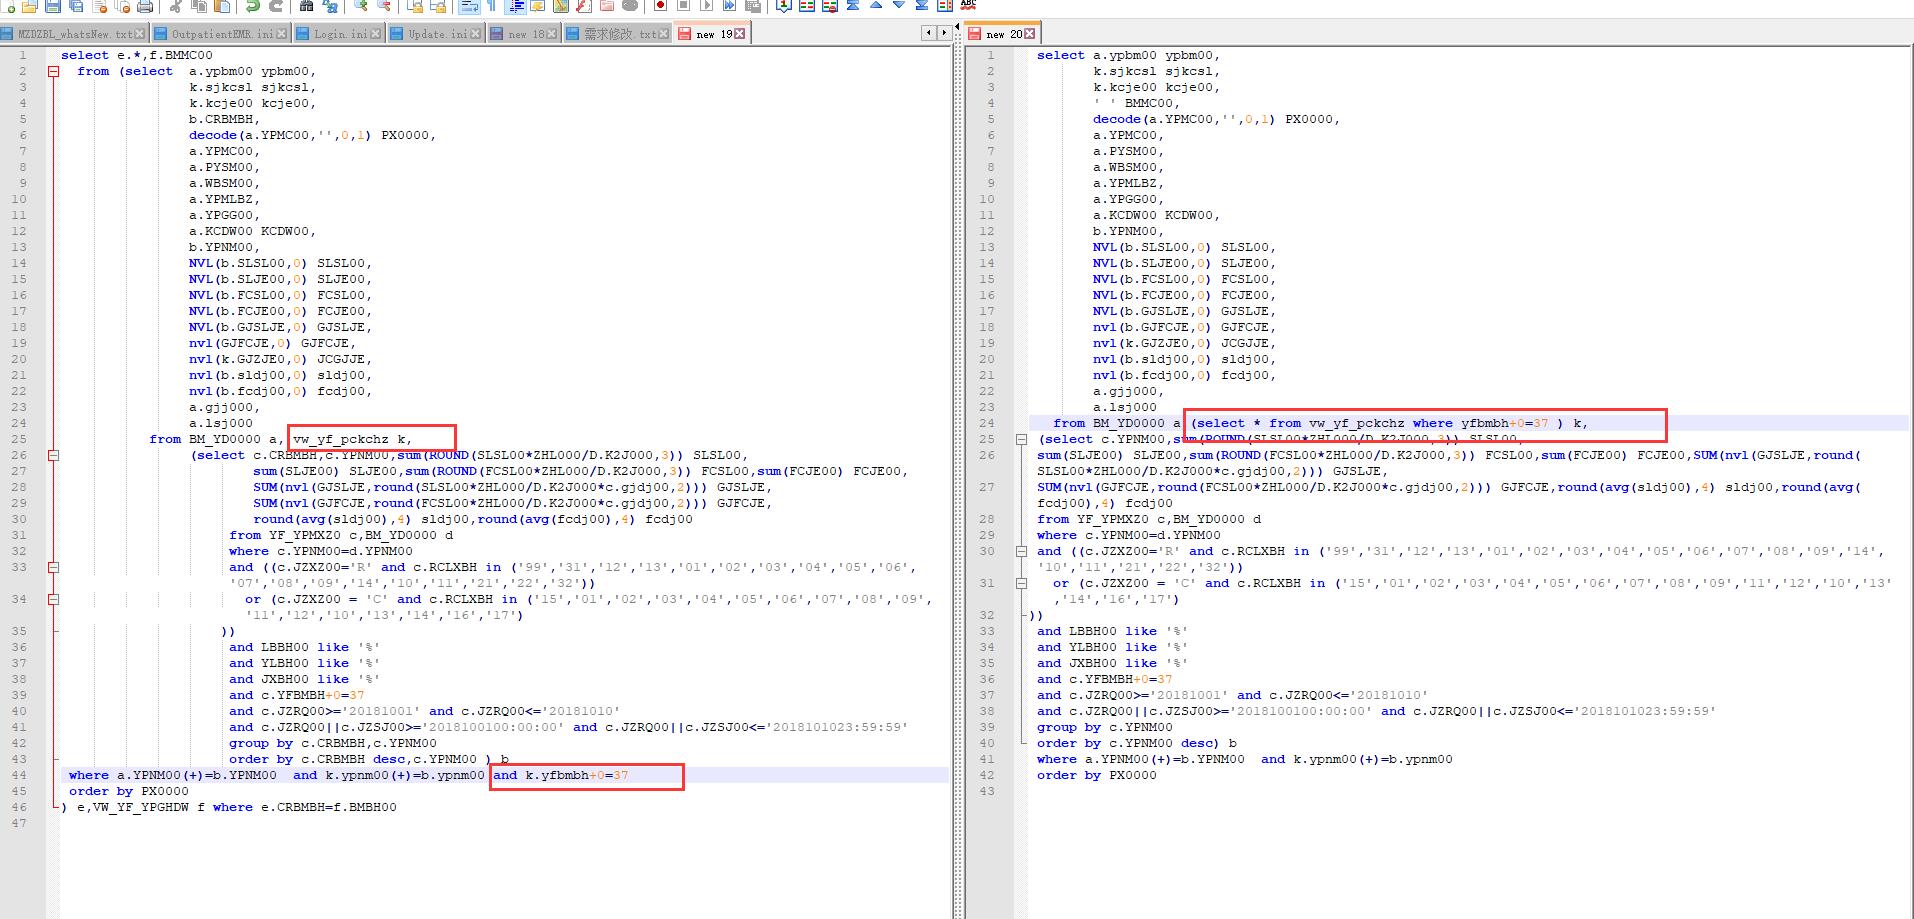
Task: Collapse the fold marker at line 26 left pane
Action: (x=53, y=456)
